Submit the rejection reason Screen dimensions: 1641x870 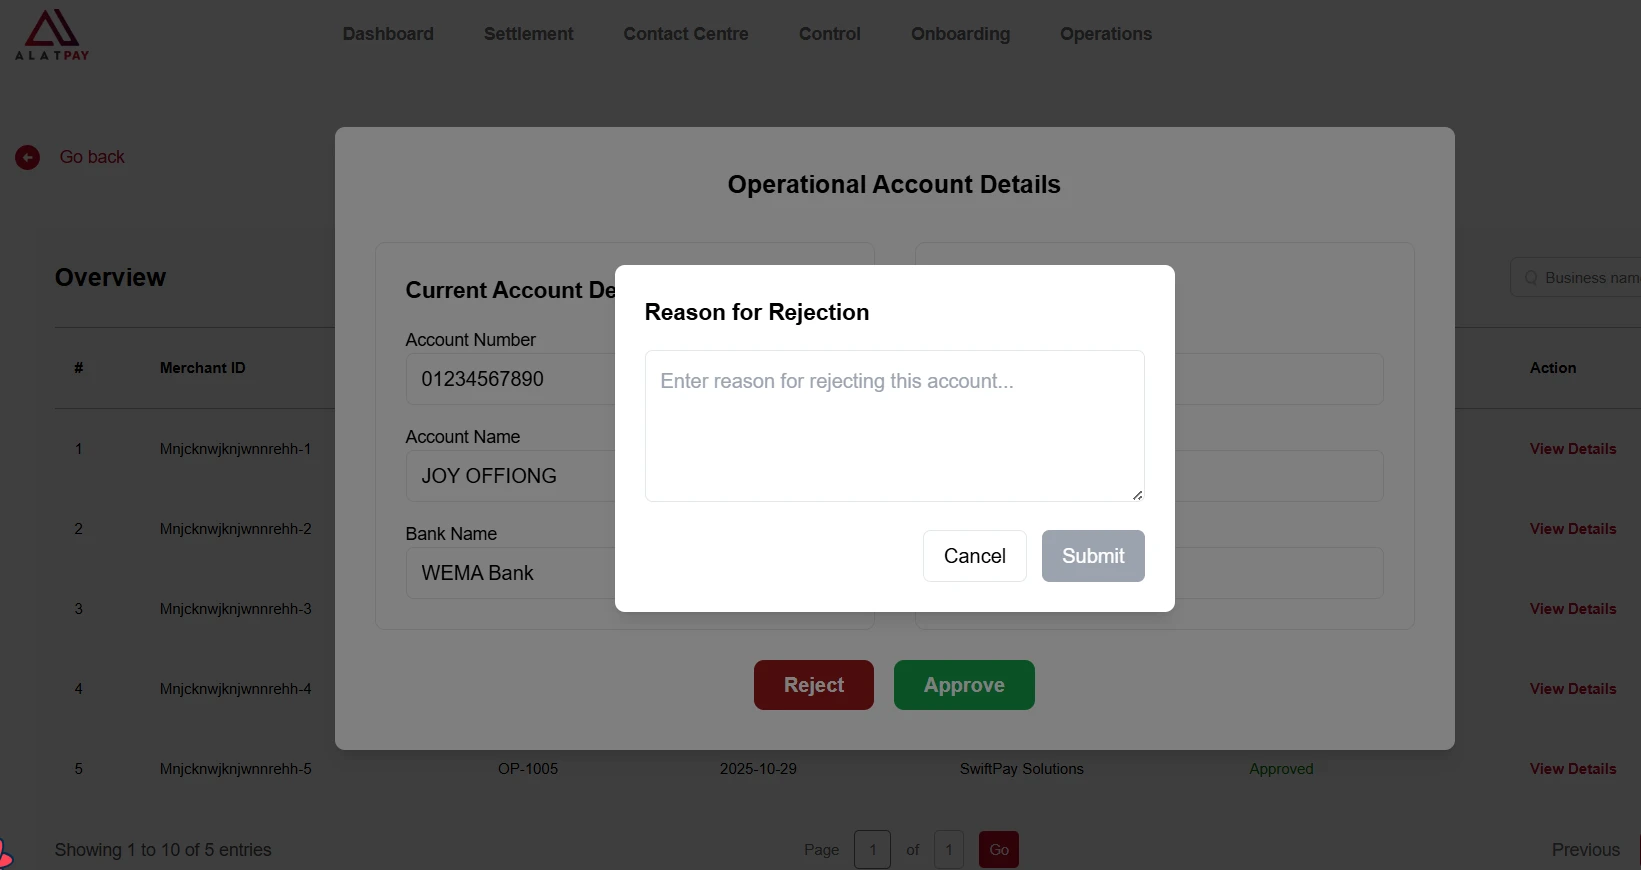[x=1092, y=556]
